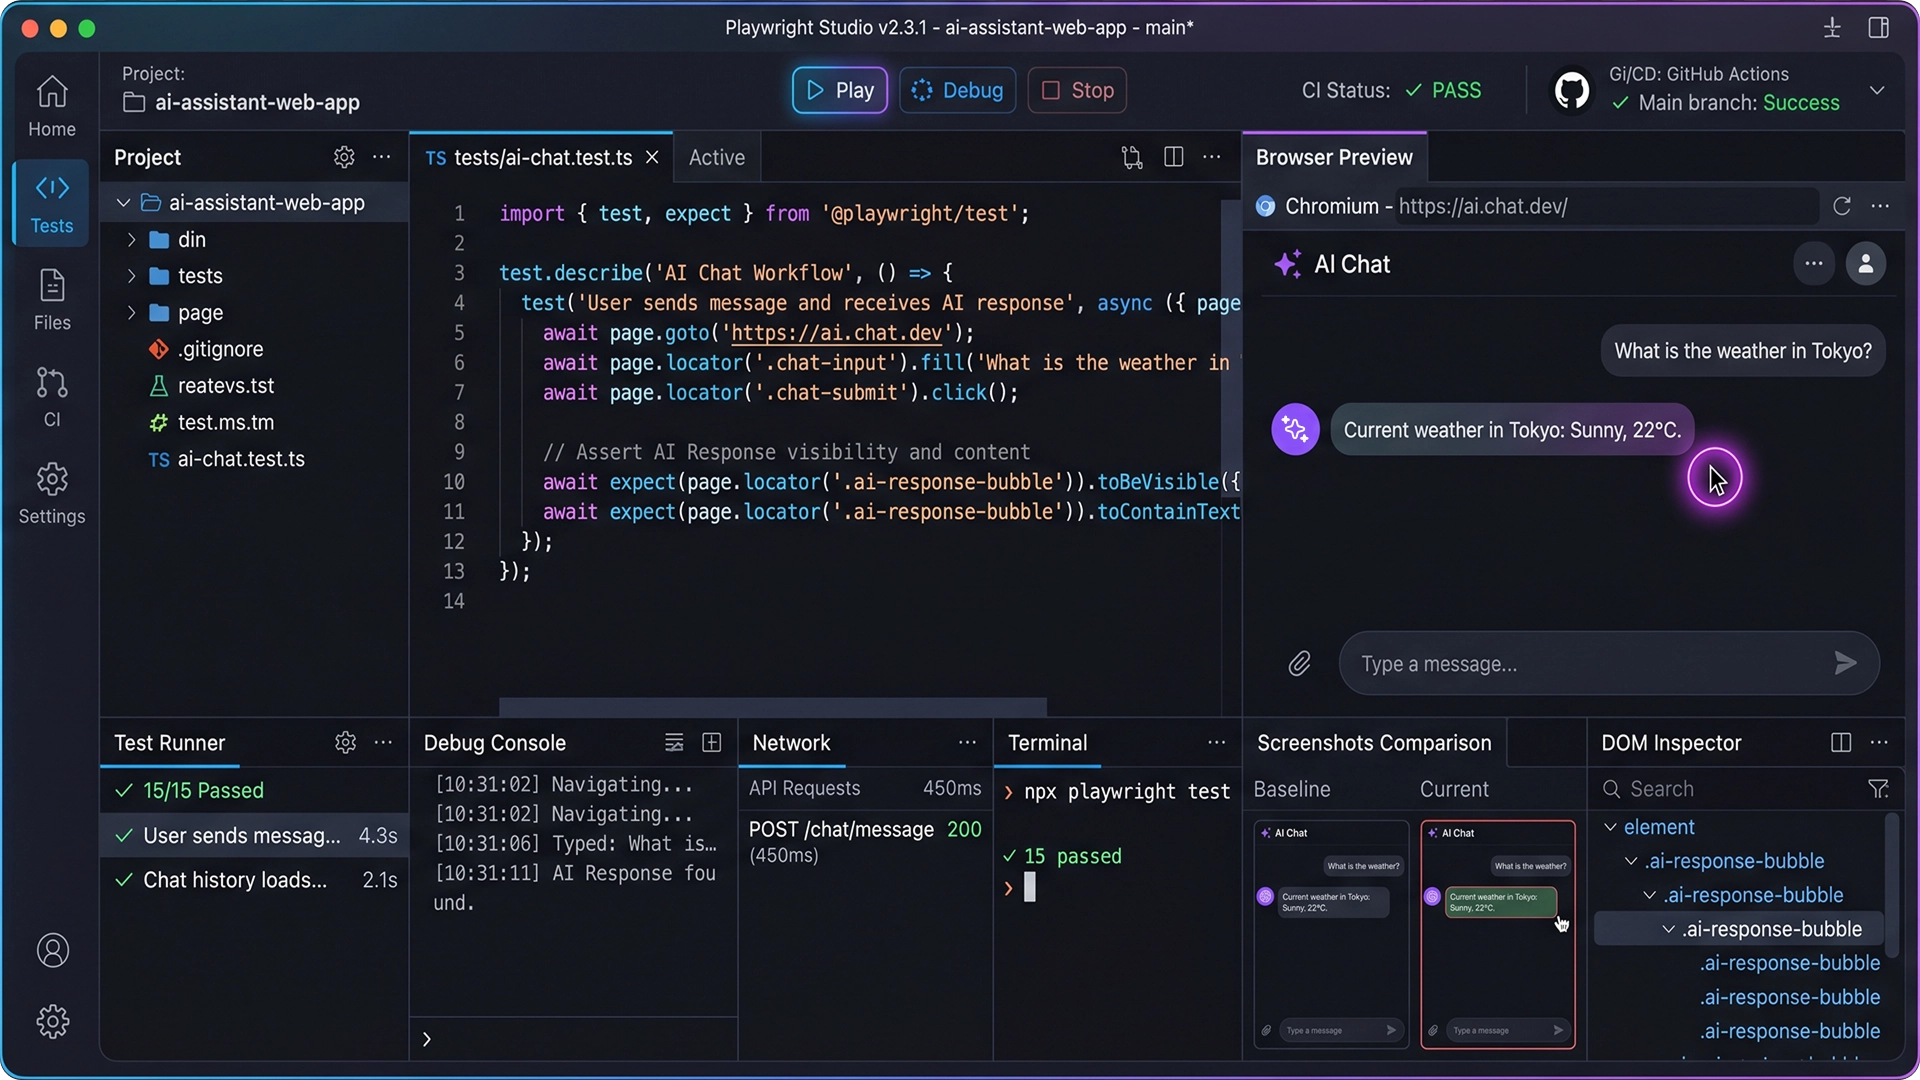Open Terminal panel more options

click(1216, 743)
